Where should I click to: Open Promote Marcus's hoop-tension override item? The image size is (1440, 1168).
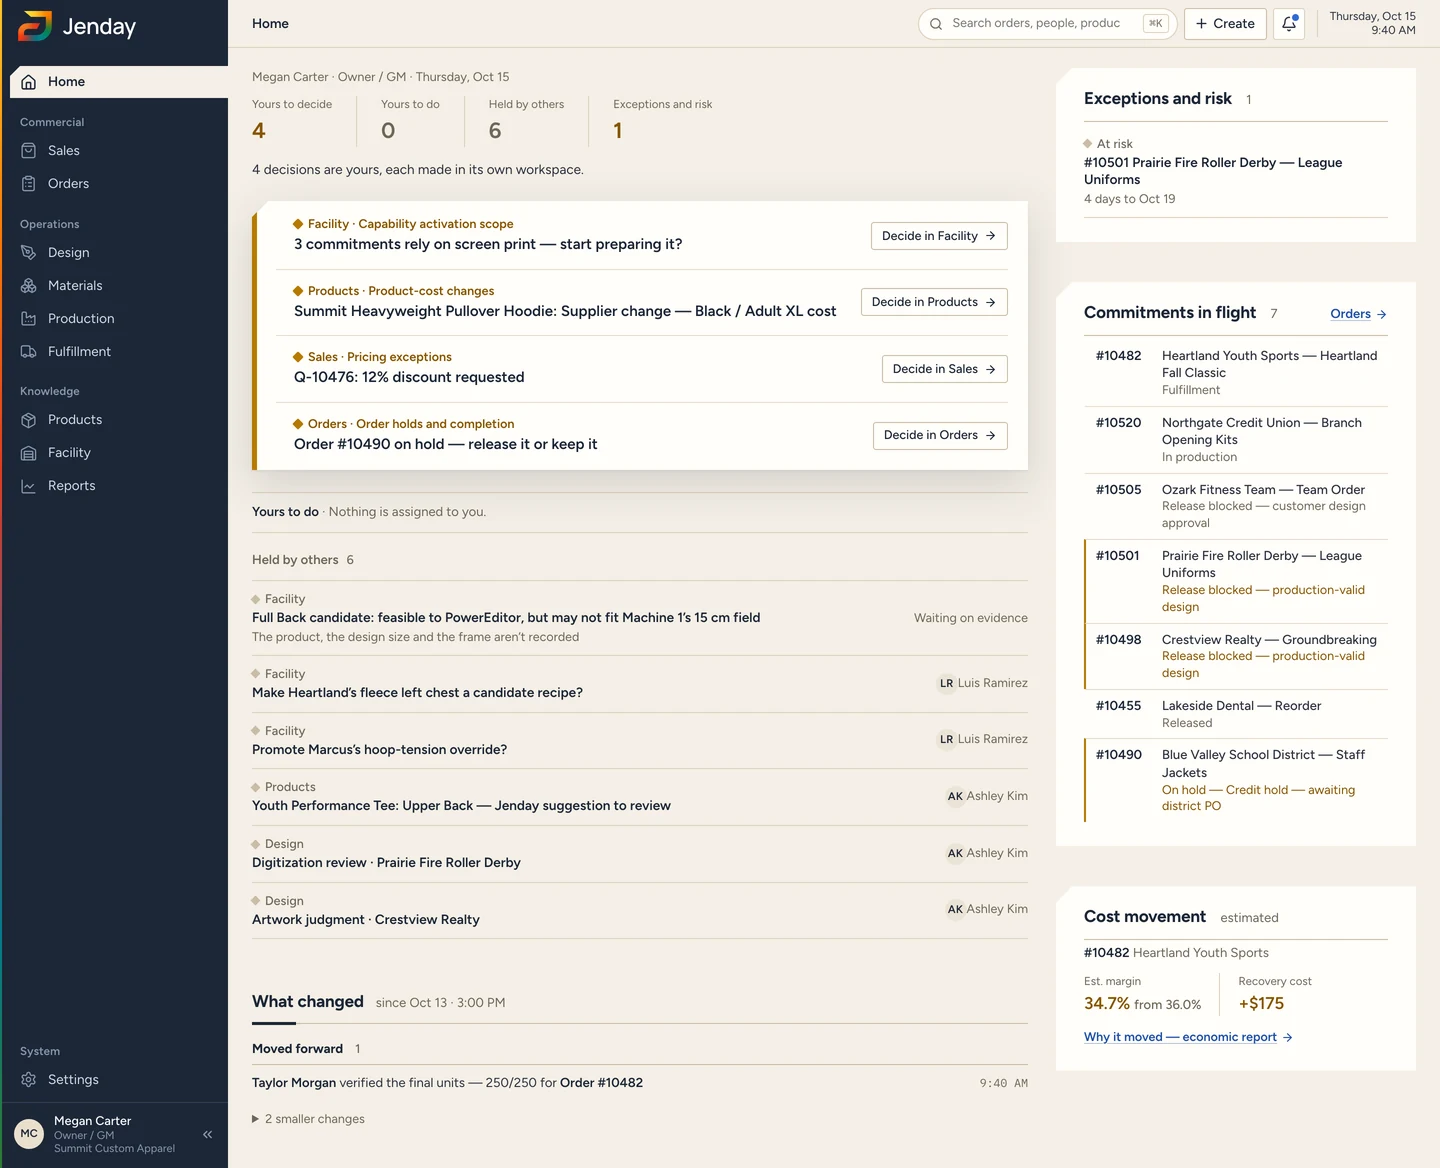(640, 741)
